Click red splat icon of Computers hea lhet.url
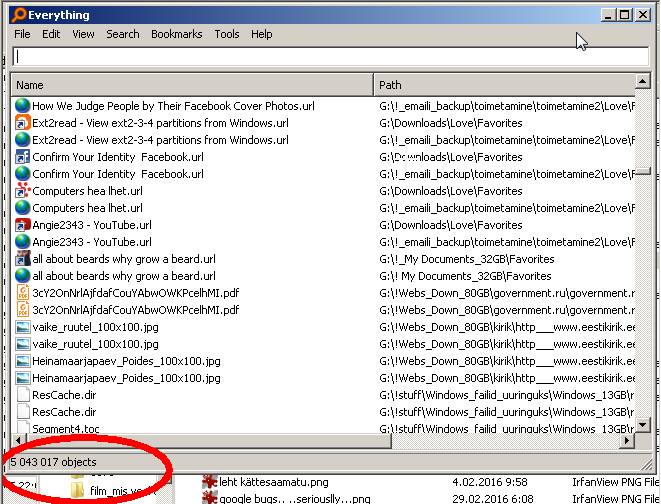 point(22,191)
